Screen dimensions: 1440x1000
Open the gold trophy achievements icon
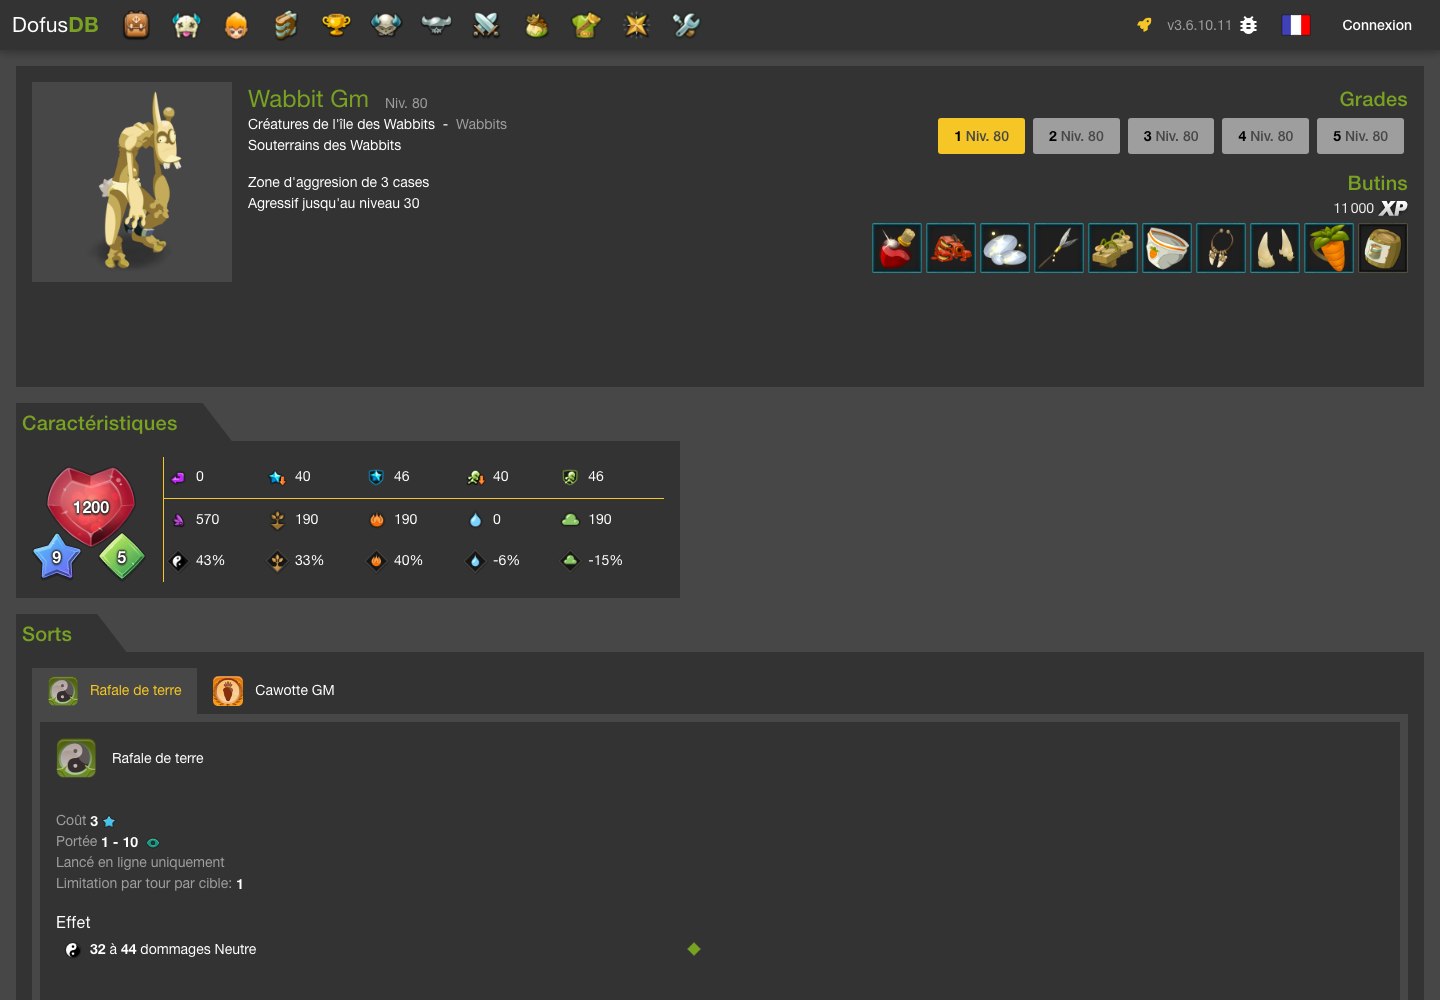tap(336, 25)
